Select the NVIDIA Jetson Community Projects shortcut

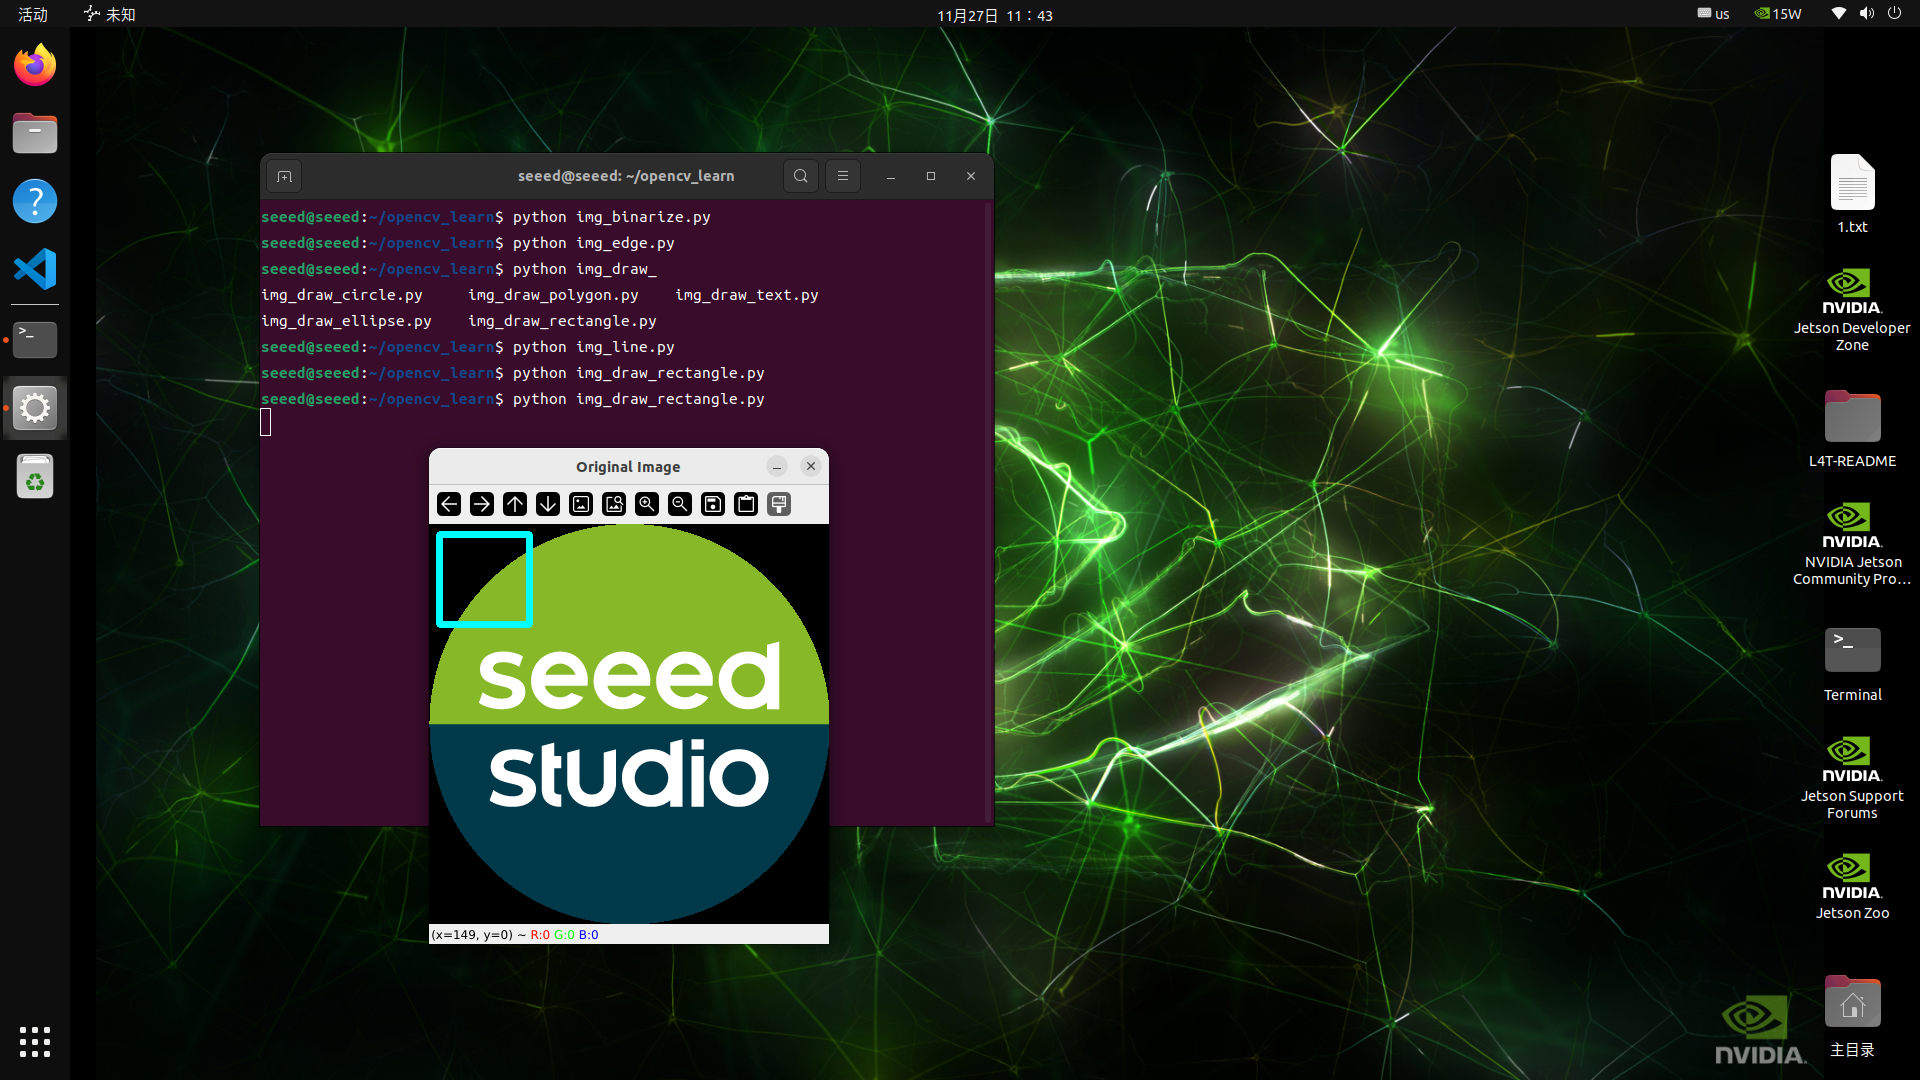(x=1852, y=544)
